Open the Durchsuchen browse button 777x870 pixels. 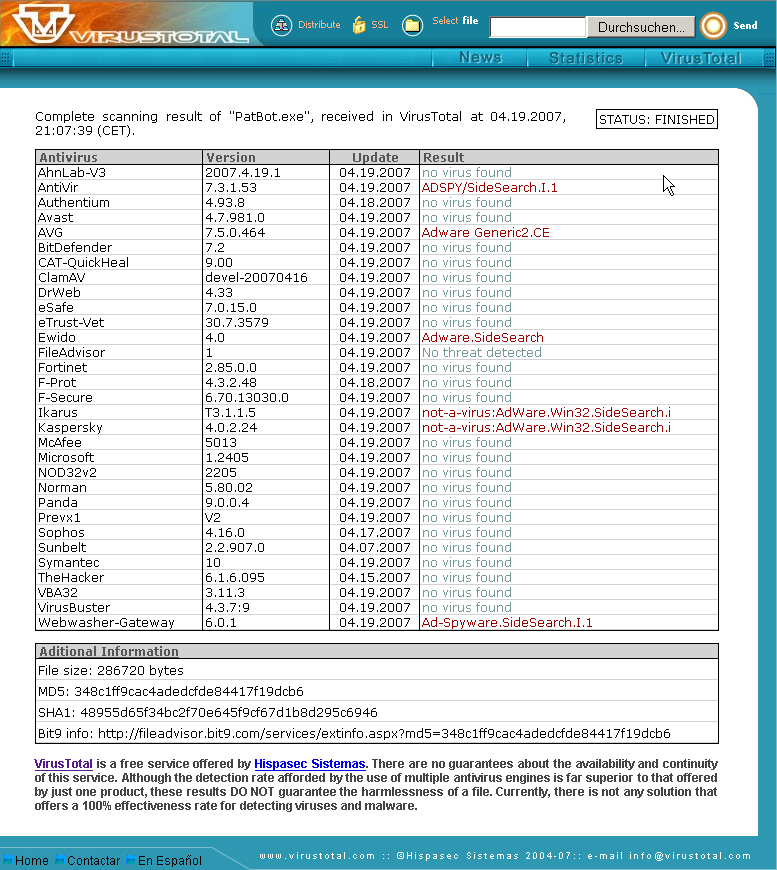641,27
